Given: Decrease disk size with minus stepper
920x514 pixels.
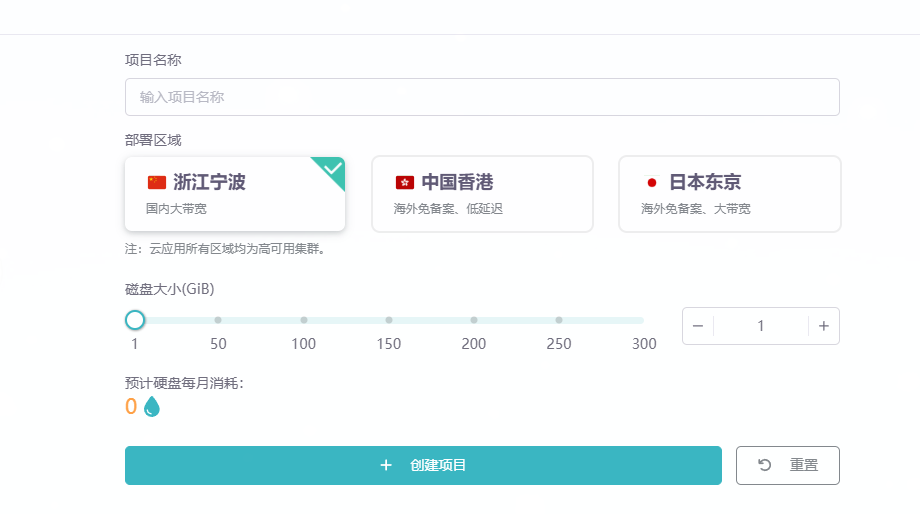Looking at the screenshot, I should tap(698, 326).
